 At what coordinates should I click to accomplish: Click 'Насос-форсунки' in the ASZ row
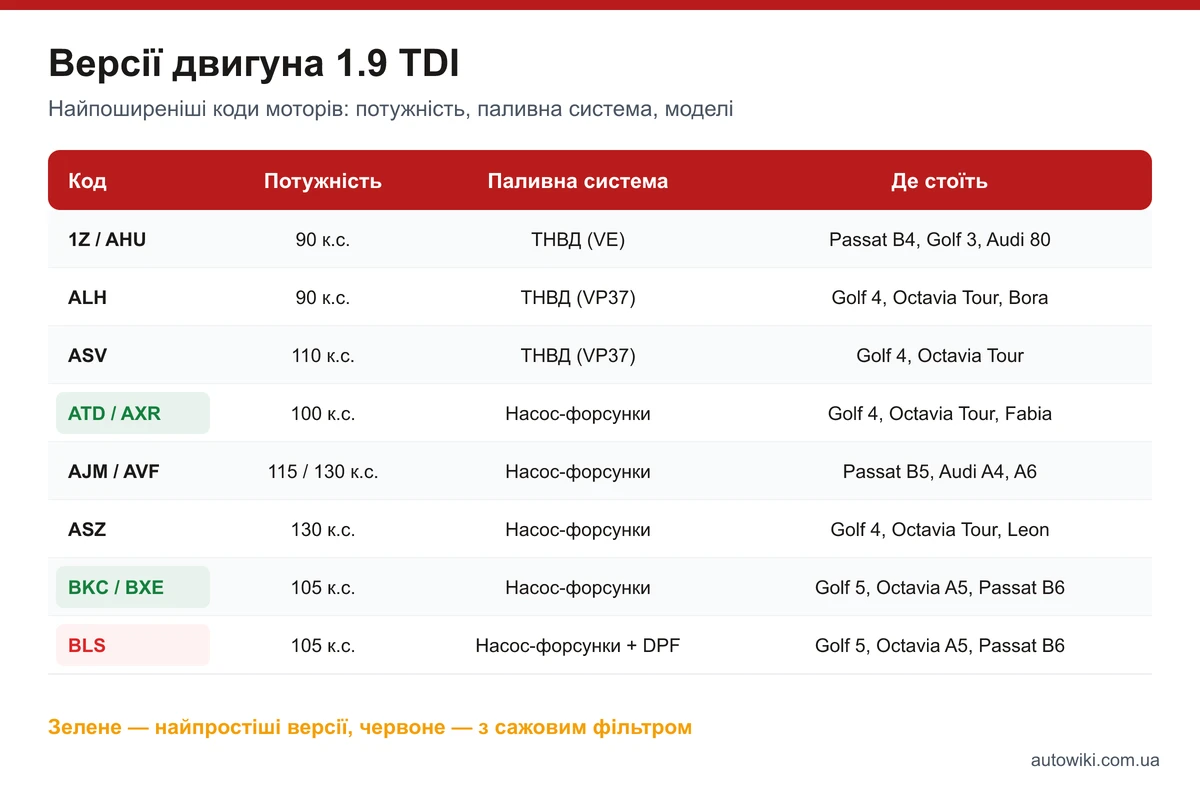pos(578,530)
